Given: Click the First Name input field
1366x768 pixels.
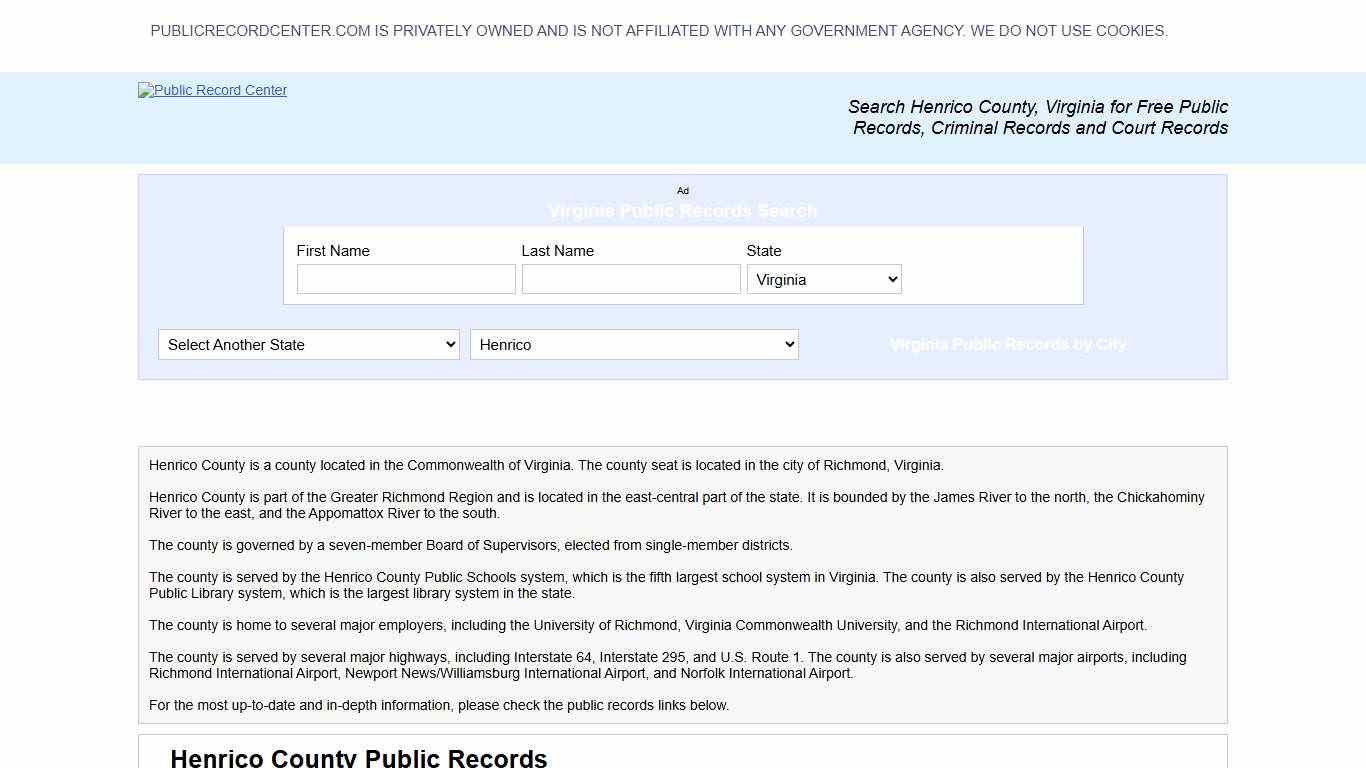Looking at the screenshot, I should tap(405, 279).
